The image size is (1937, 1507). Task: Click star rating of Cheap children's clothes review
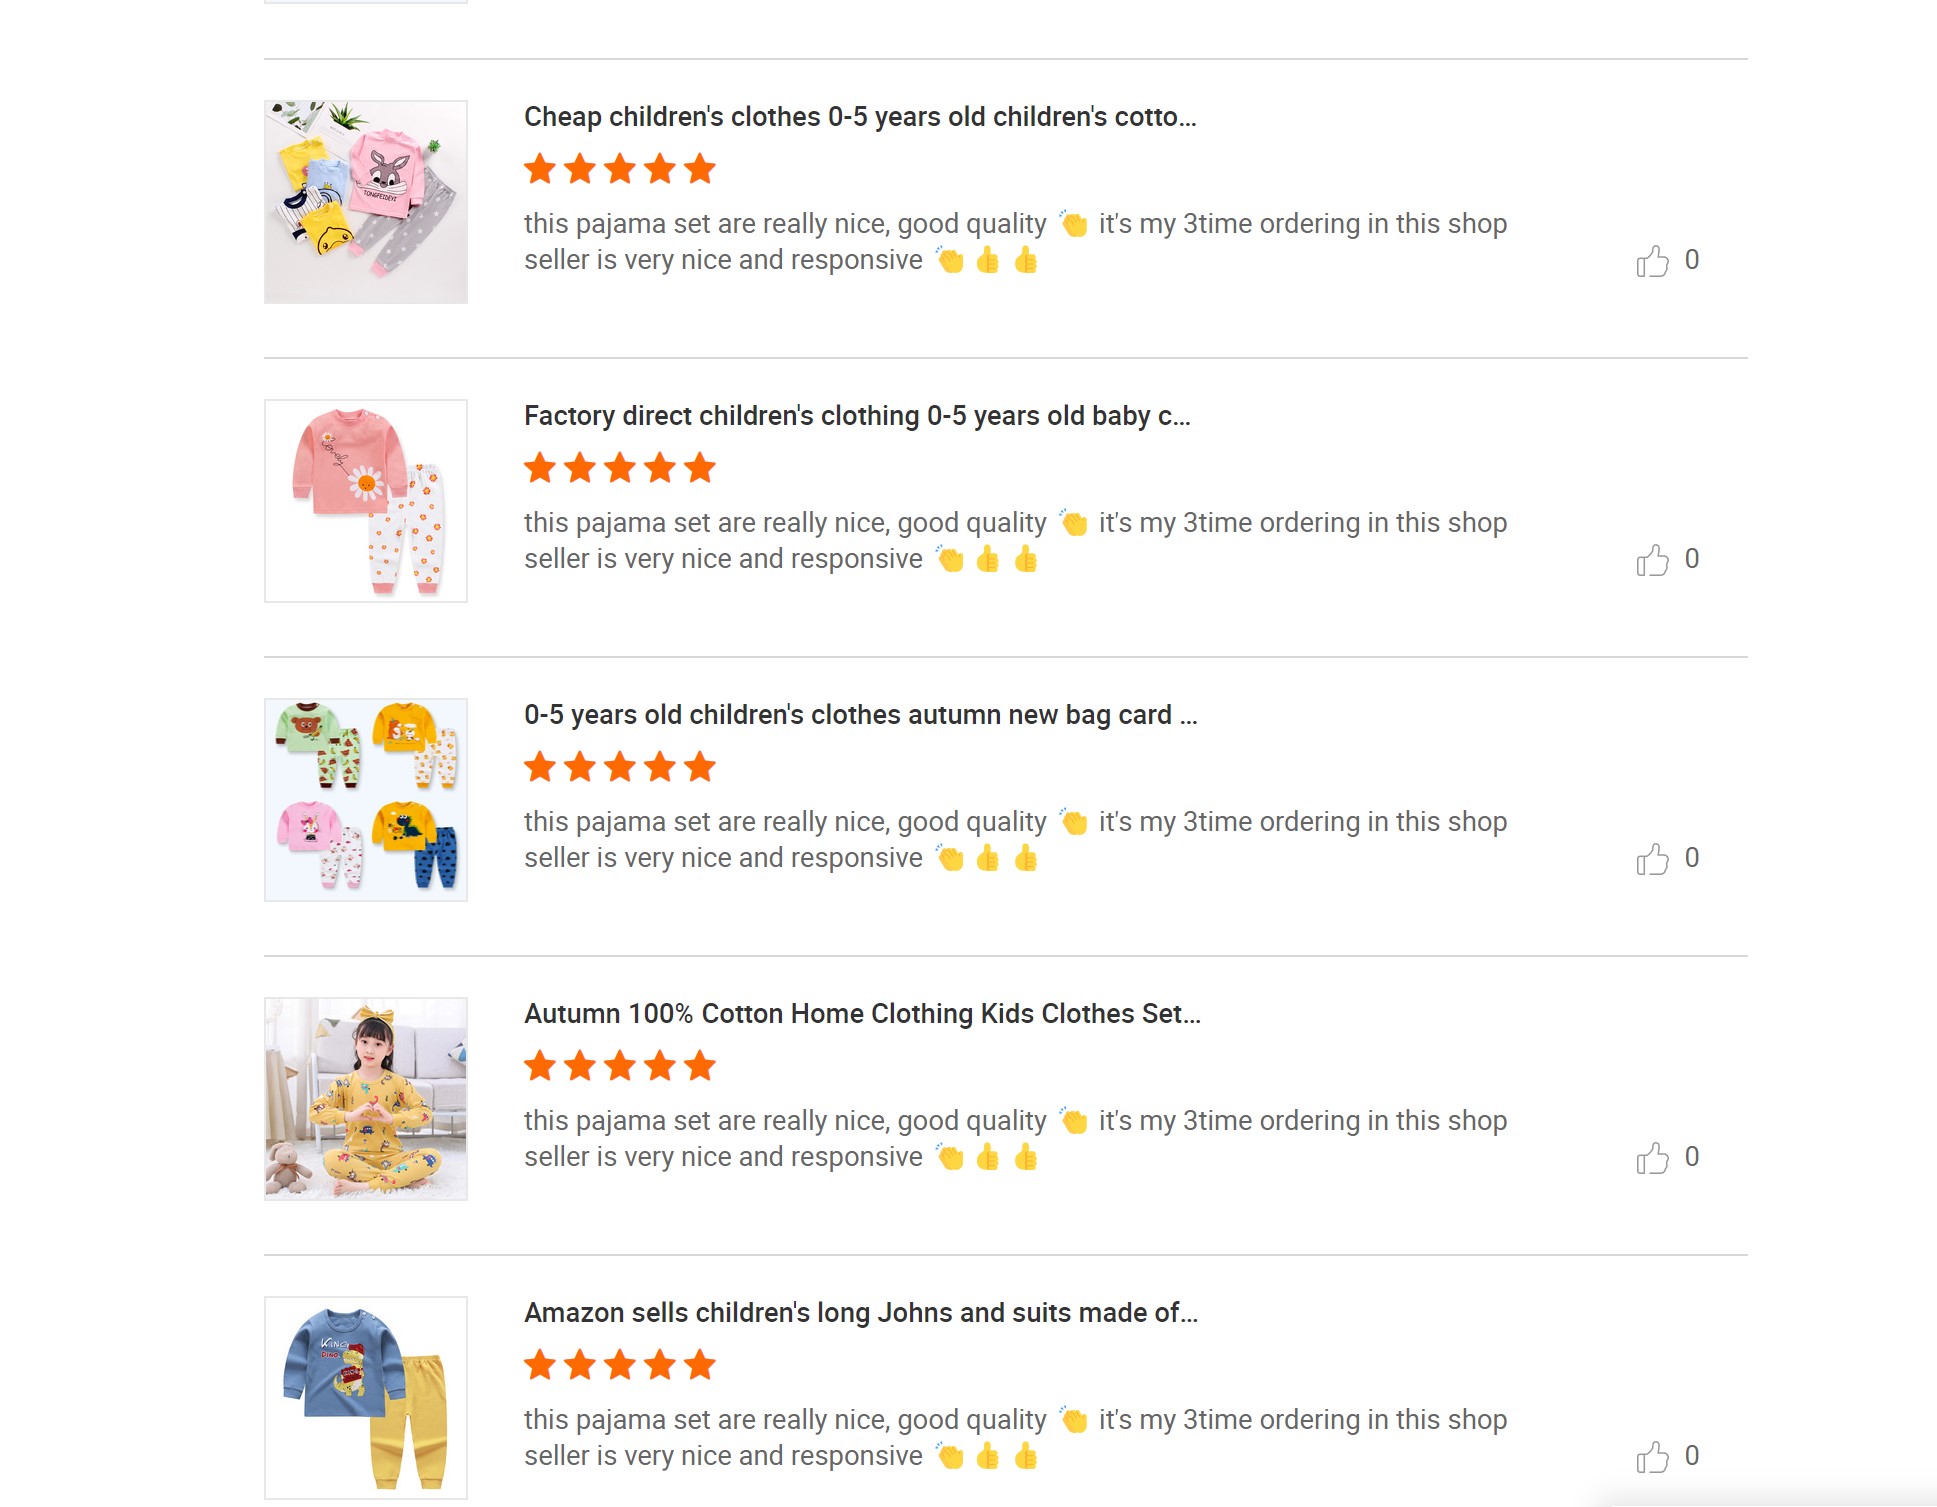(x=620, y=169)
